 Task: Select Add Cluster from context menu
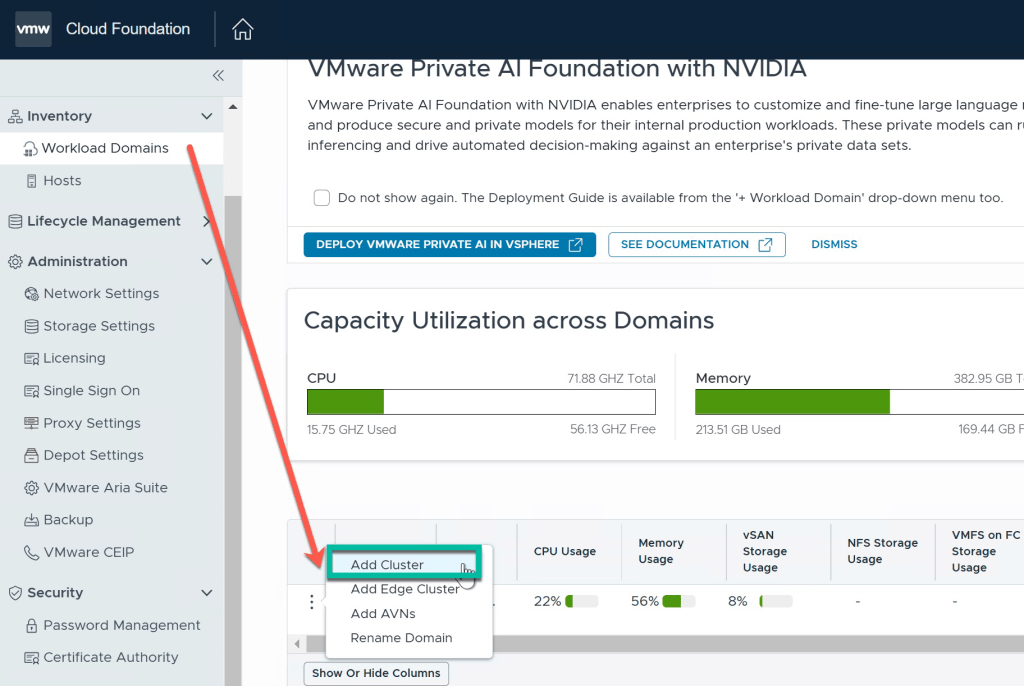388,565
